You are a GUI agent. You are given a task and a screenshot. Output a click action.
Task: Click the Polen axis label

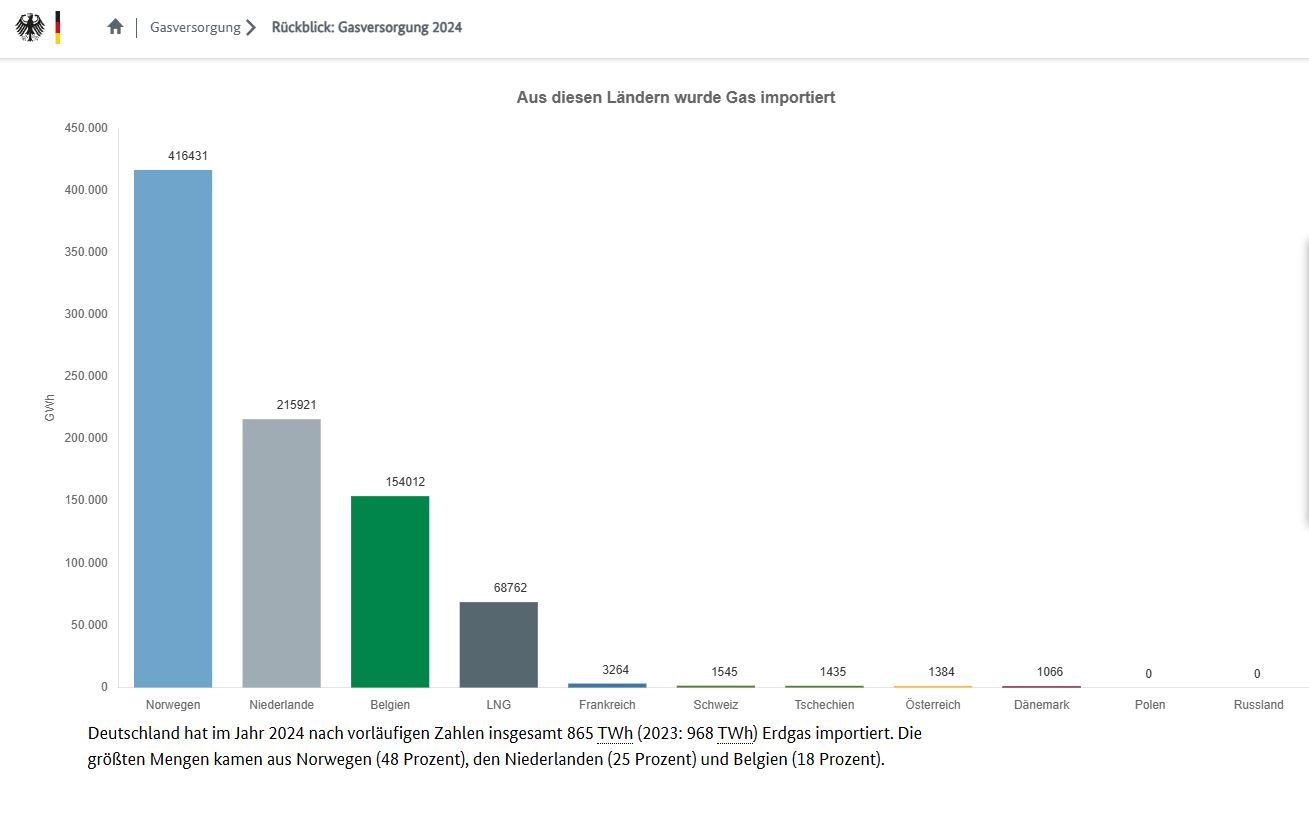coord(1150,705)
